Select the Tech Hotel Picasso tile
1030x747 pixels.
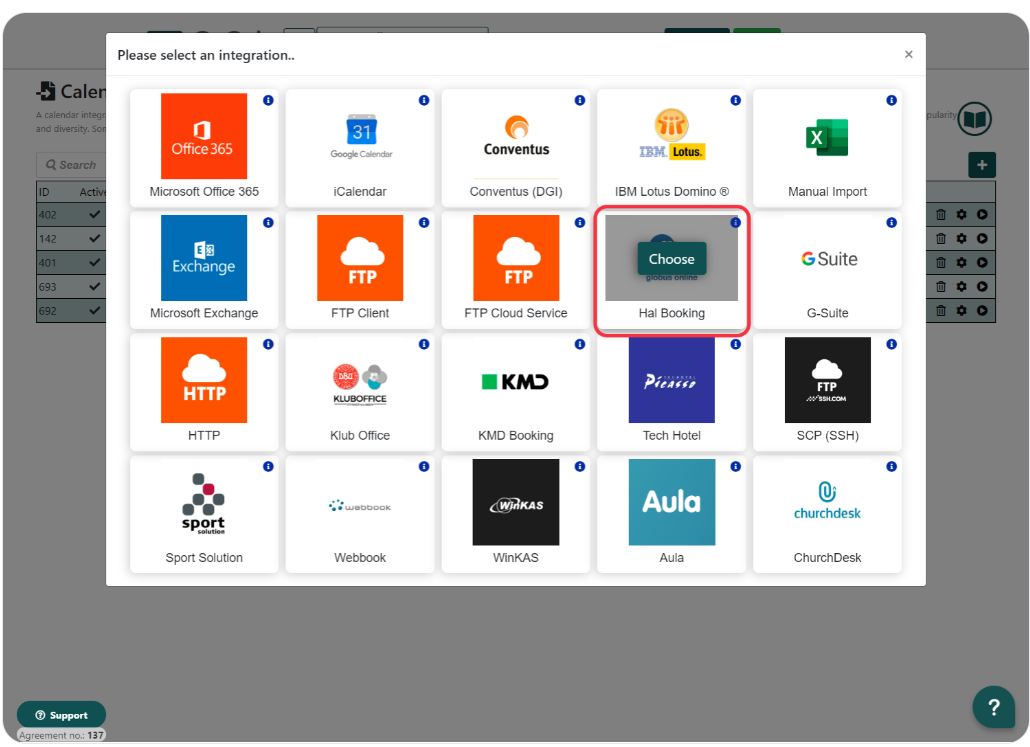(671, 392)
